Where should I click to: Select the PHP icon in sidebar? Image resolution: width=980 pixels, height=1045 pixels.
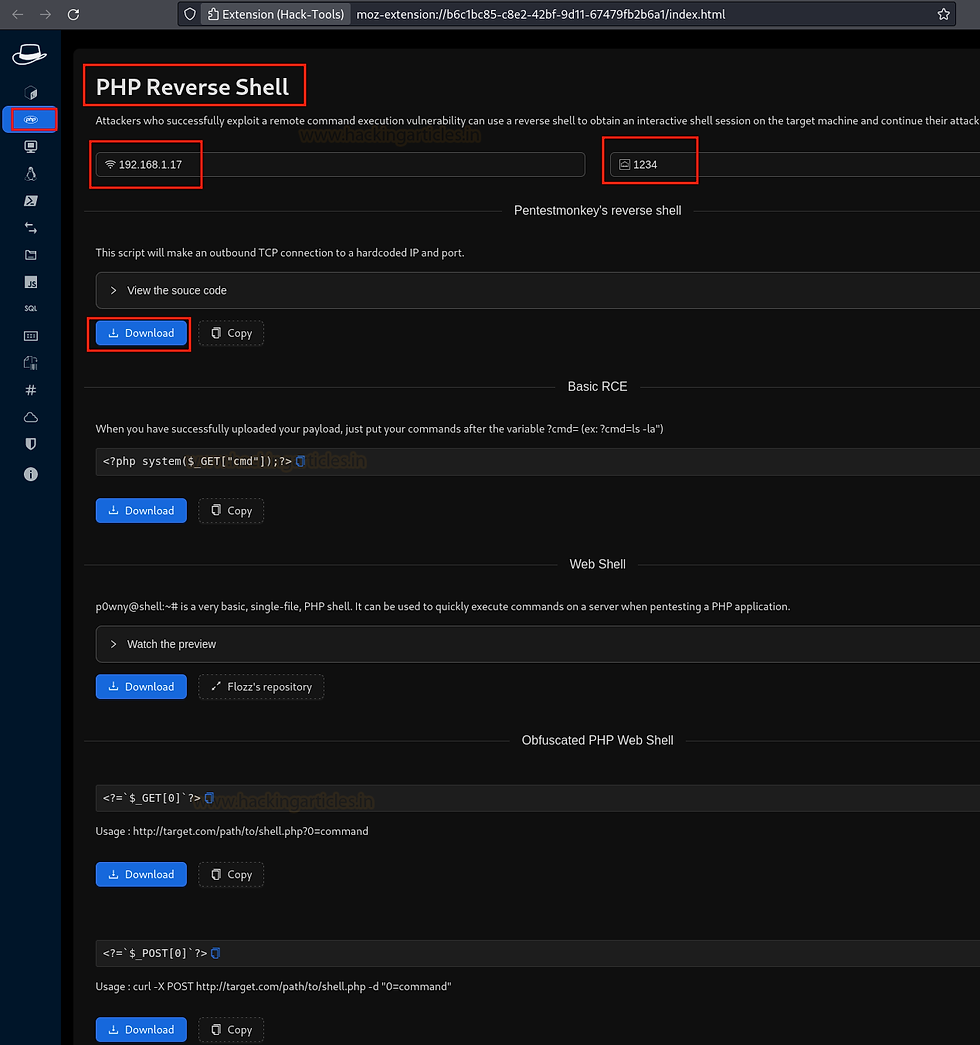tap(31, 120)
